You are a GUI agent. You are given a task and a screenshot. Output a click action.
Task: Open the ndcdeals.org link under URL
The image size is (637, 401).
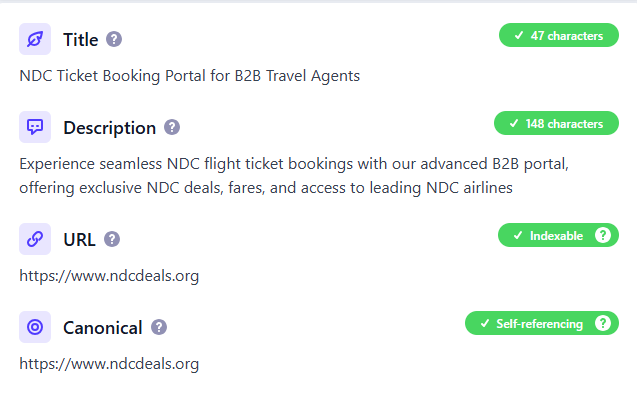click(x=109, y=276)
